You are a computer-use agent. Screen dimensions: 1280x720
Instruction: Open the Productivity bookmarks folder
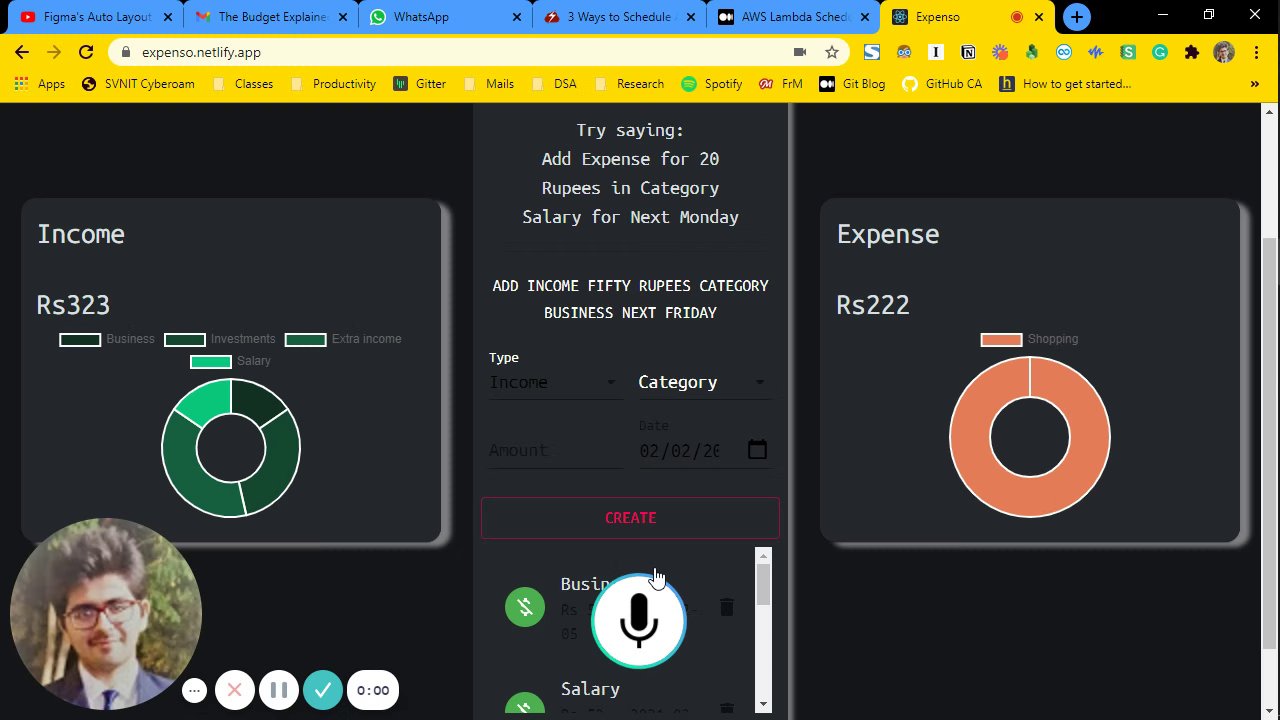(x=333, y=84)
